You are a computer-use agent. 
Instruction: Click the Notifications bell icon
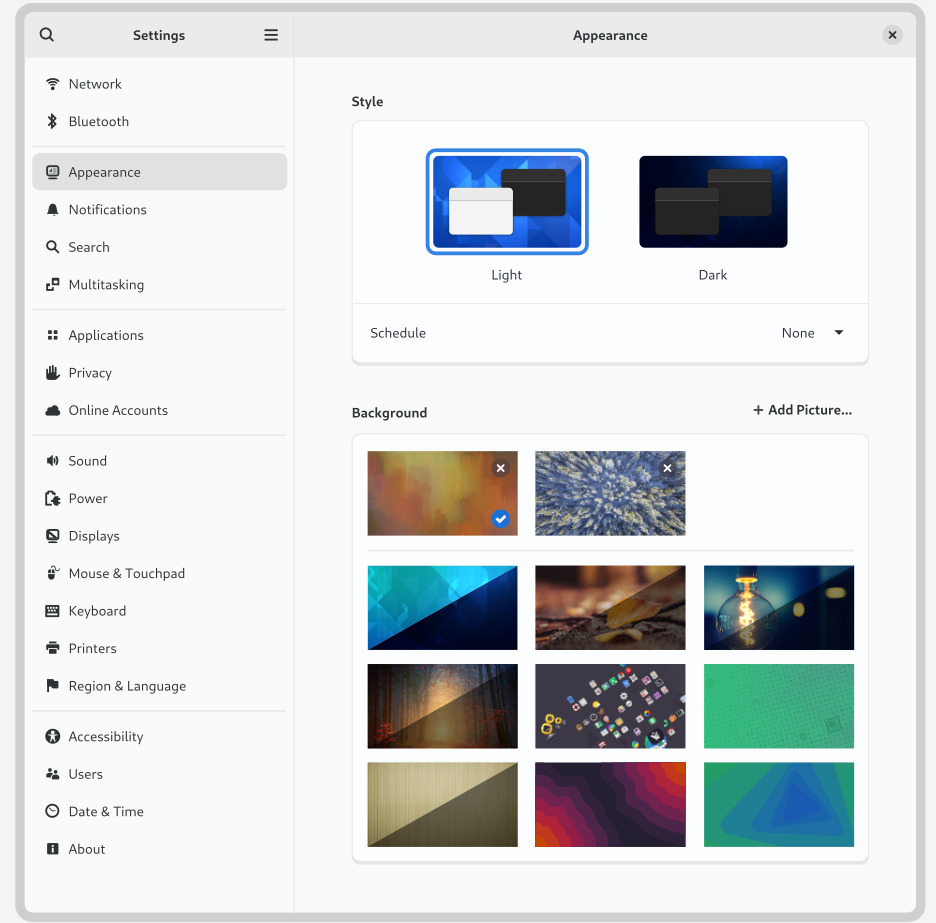53,210
